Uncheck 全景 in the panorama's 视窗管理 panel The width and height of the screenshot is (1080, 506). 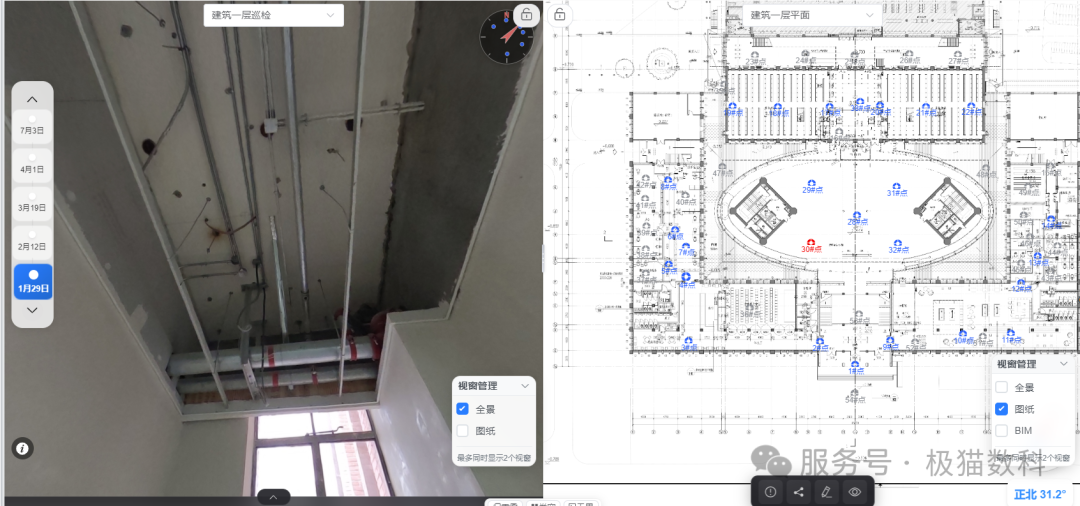463,409
